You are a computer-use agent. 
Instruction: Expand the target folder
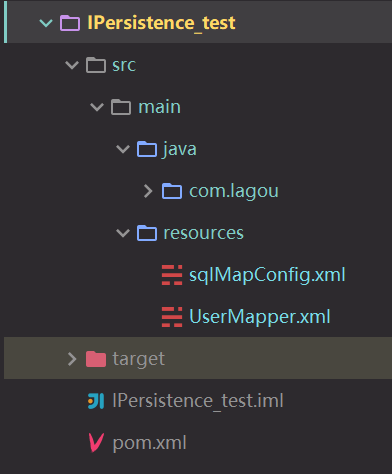click(x=72, y=359)
